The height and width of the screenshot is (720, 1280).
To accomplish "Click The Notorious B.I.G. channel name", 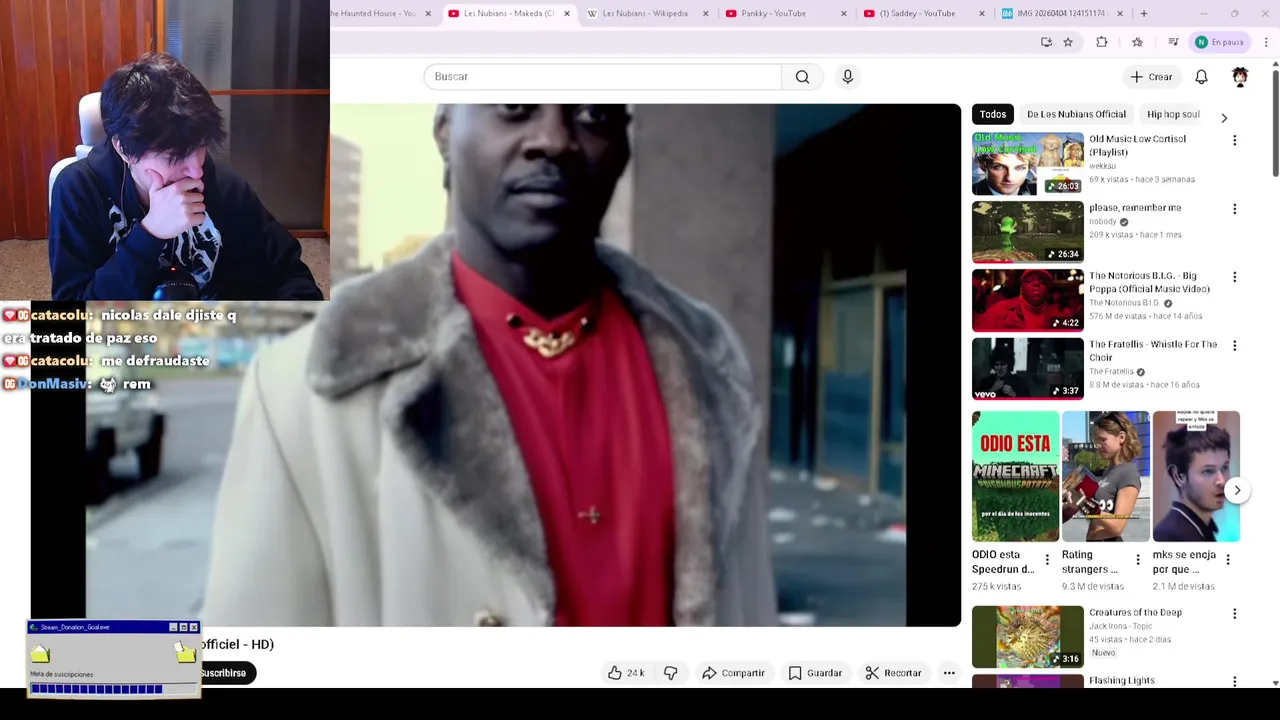I will 1125,303.
